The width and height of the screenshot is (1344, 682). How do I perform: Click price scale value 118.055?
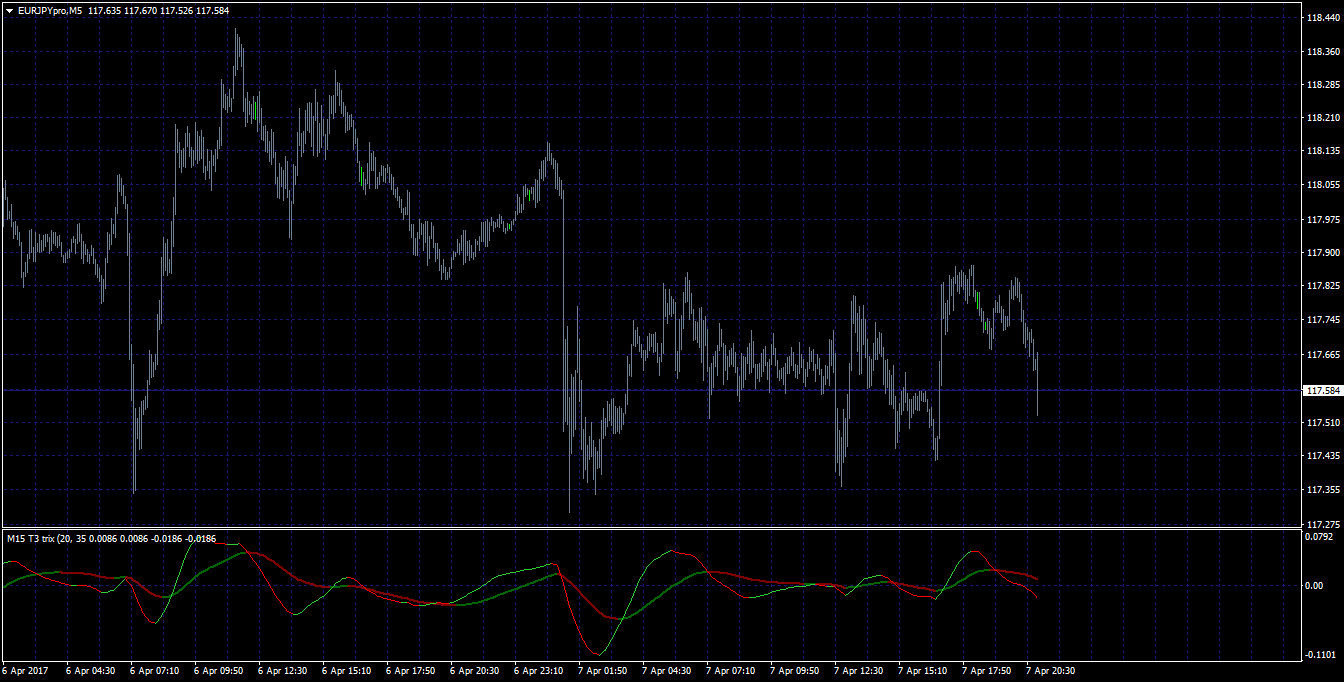coord(1322,185)
